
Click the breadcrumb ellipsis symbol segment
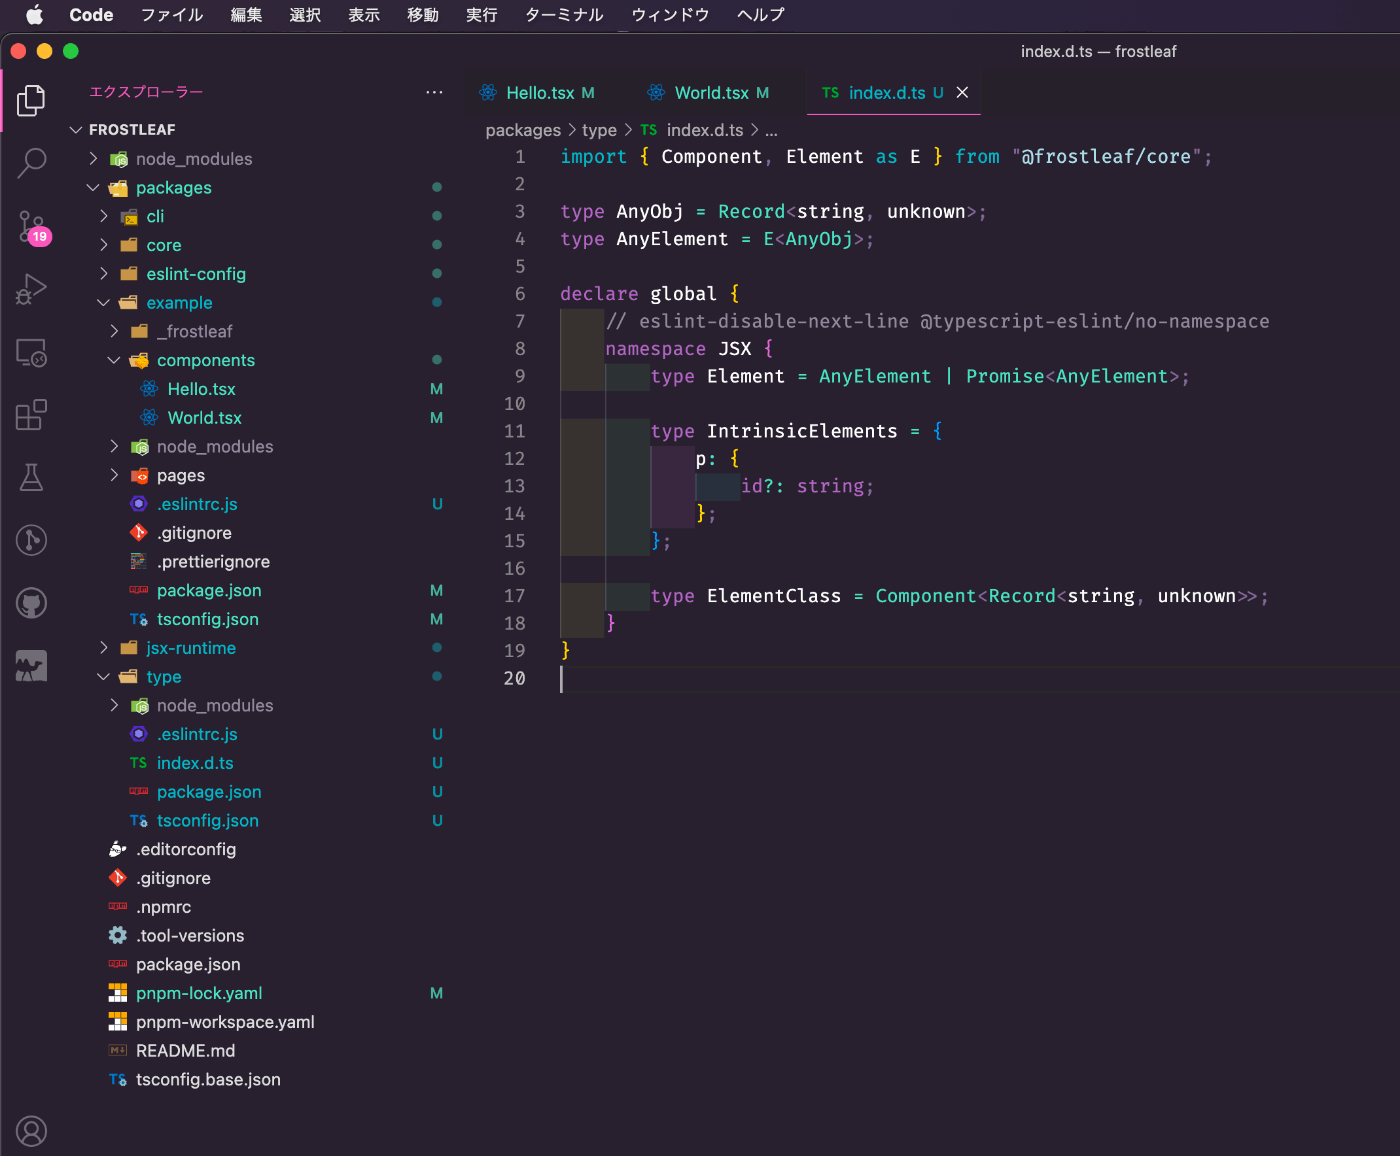coord(771,131)
